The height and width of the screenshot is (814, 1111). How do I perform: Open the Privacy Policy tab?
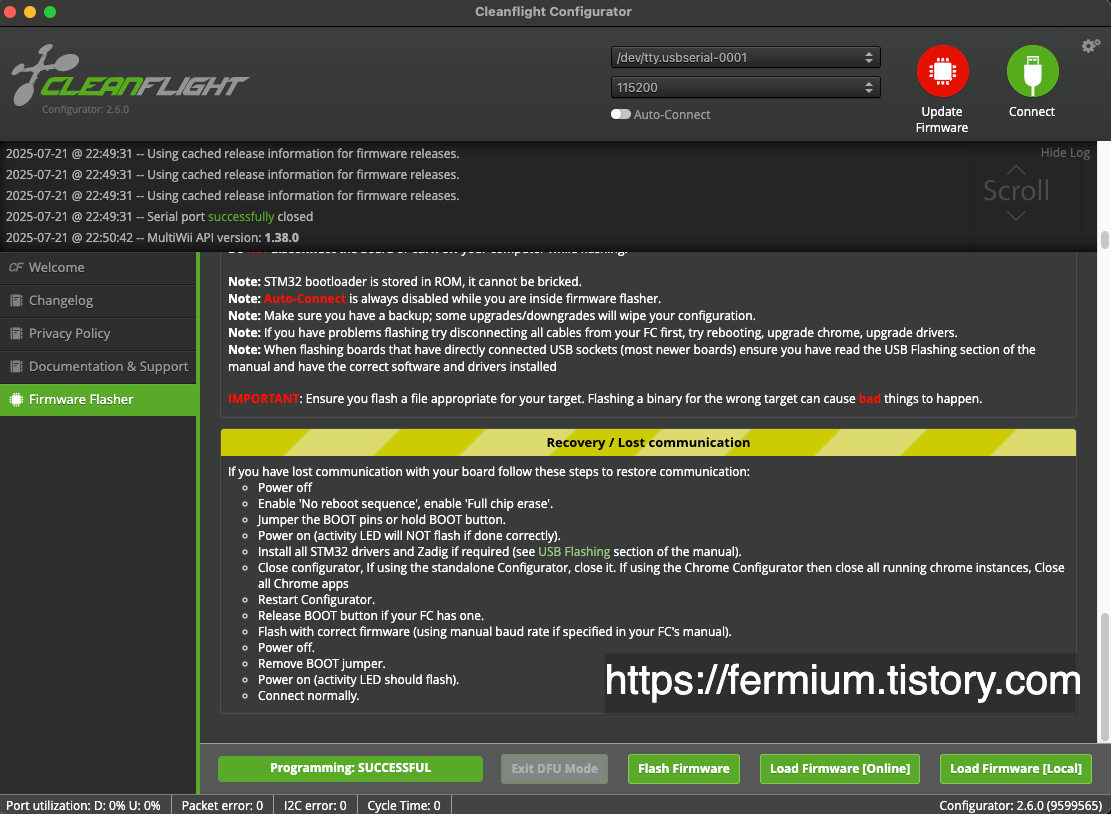[98, 333]
